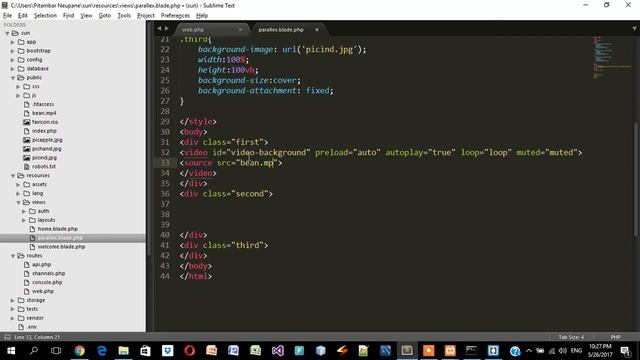Collapse the resources folder
The height and width of the screenshot is (360, 640).
tap(13, 176)
